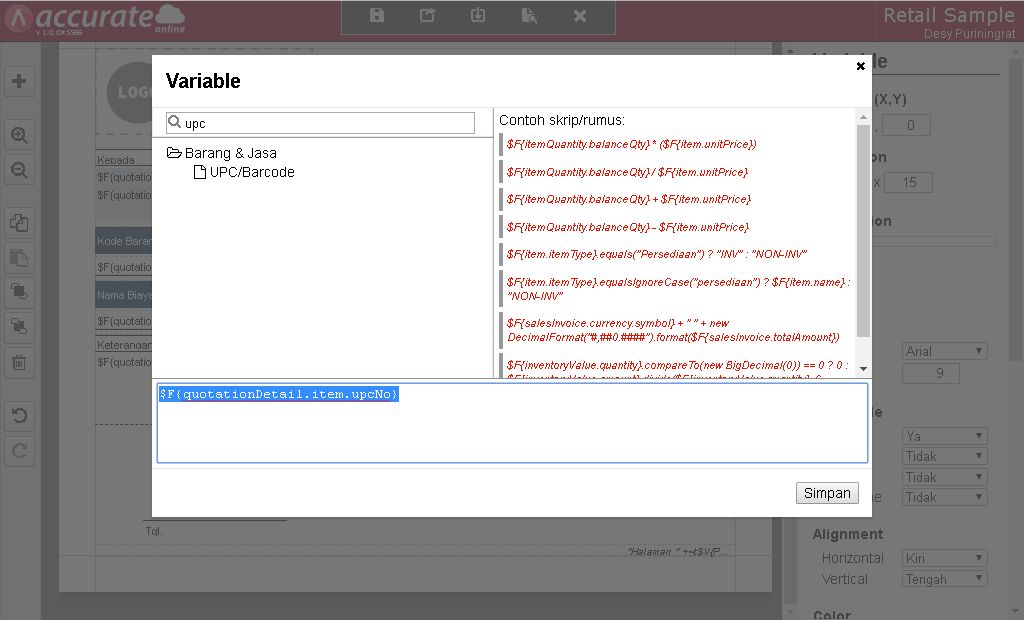1024x620 pixels.
Task: Click the Simpan button
Action: tap(827, 493)
